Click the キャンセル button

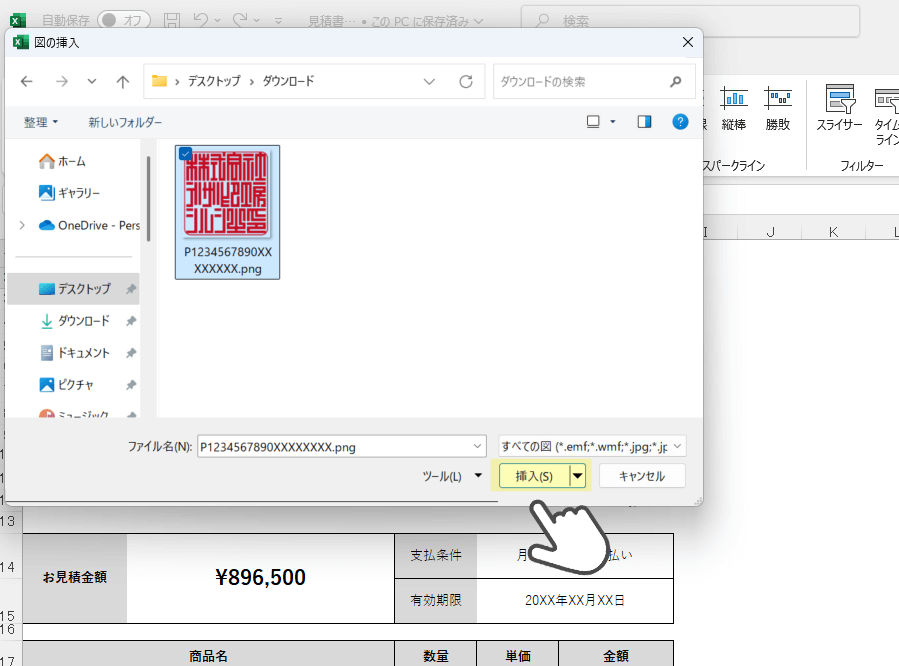pos(642,476)
